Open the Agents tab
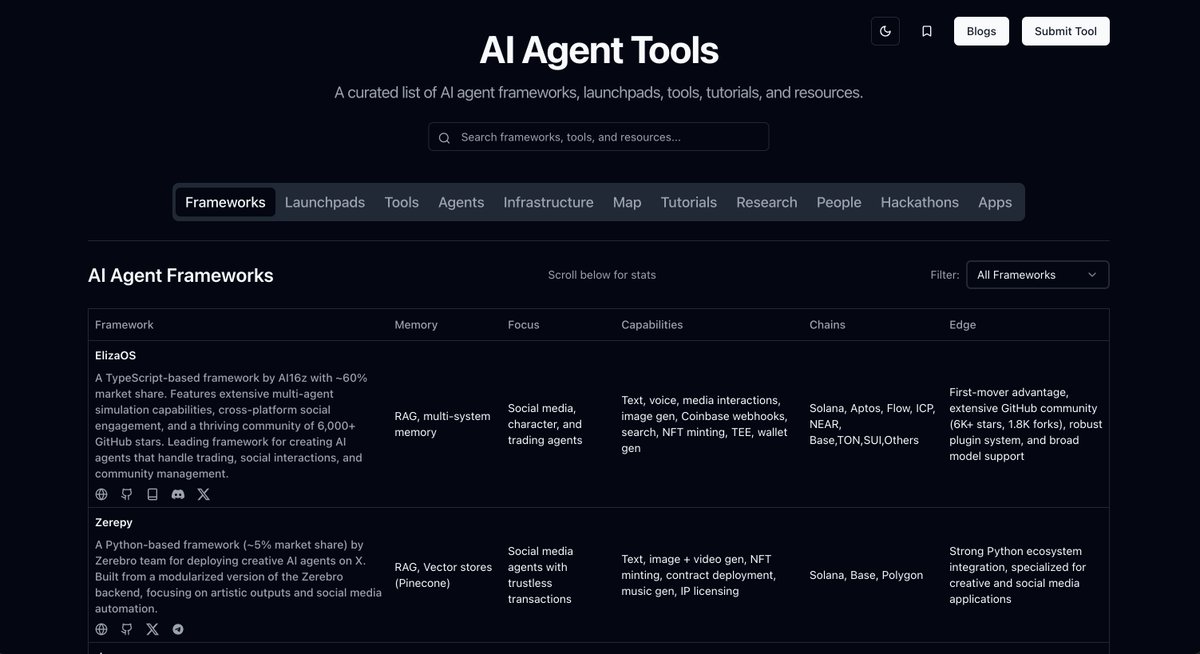1200x654 pixels. tap(461, 202)
